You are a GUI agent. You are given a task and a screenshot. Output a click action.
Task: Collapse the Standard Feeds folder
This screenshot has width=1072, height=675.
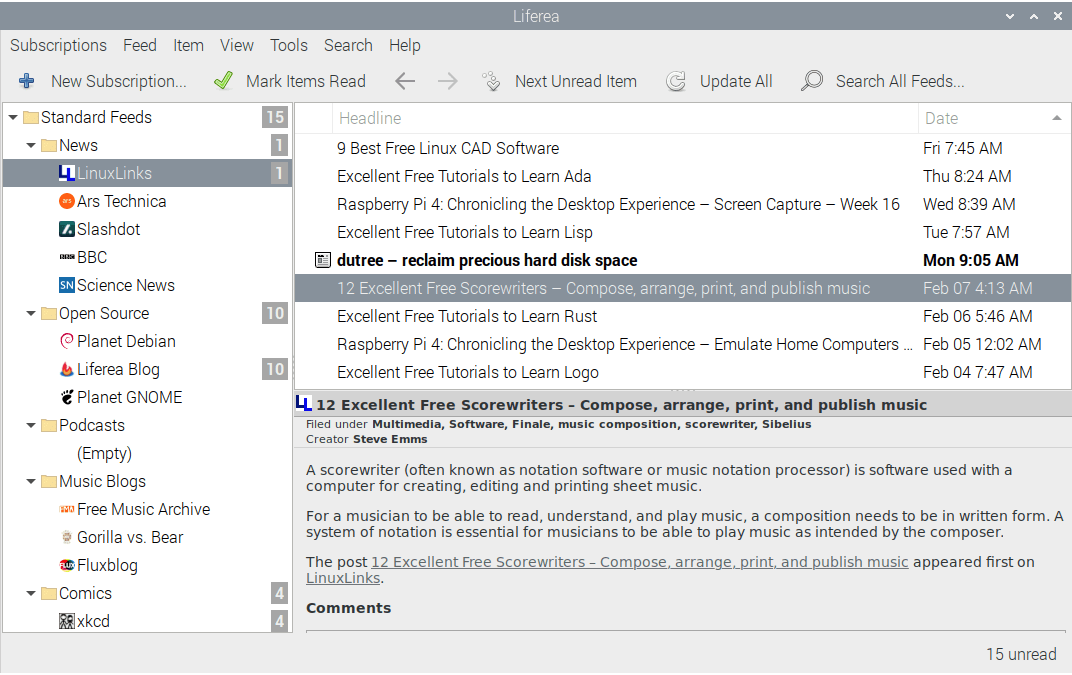(x=13, y=118)
